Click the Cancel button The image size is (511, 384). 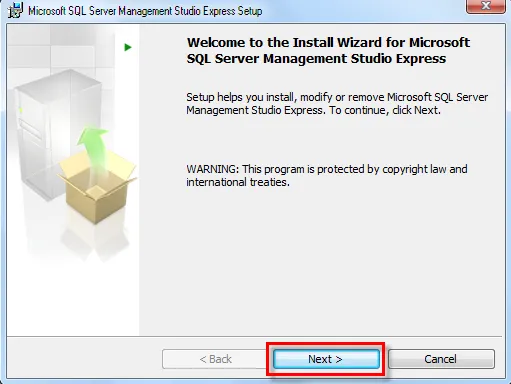[x=441, y=359]
